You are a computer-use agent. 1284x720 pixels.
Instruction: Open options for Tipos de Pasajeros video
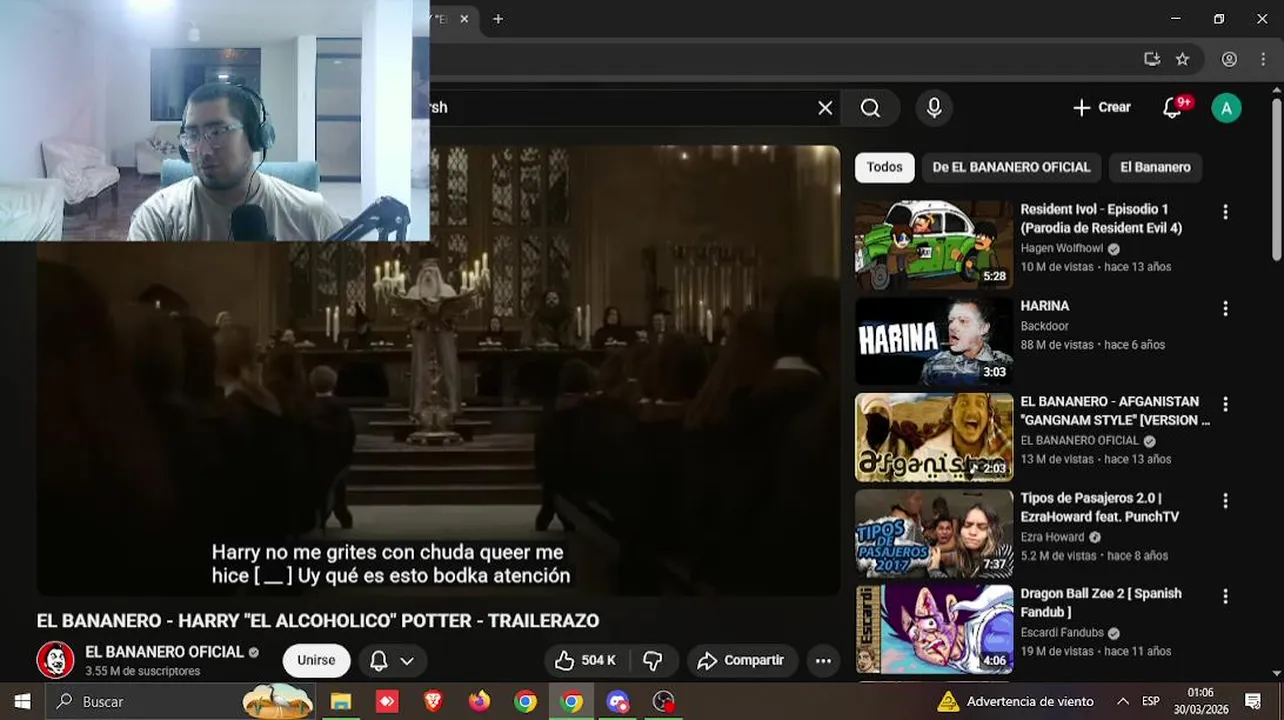click(x=1225, y=500)
